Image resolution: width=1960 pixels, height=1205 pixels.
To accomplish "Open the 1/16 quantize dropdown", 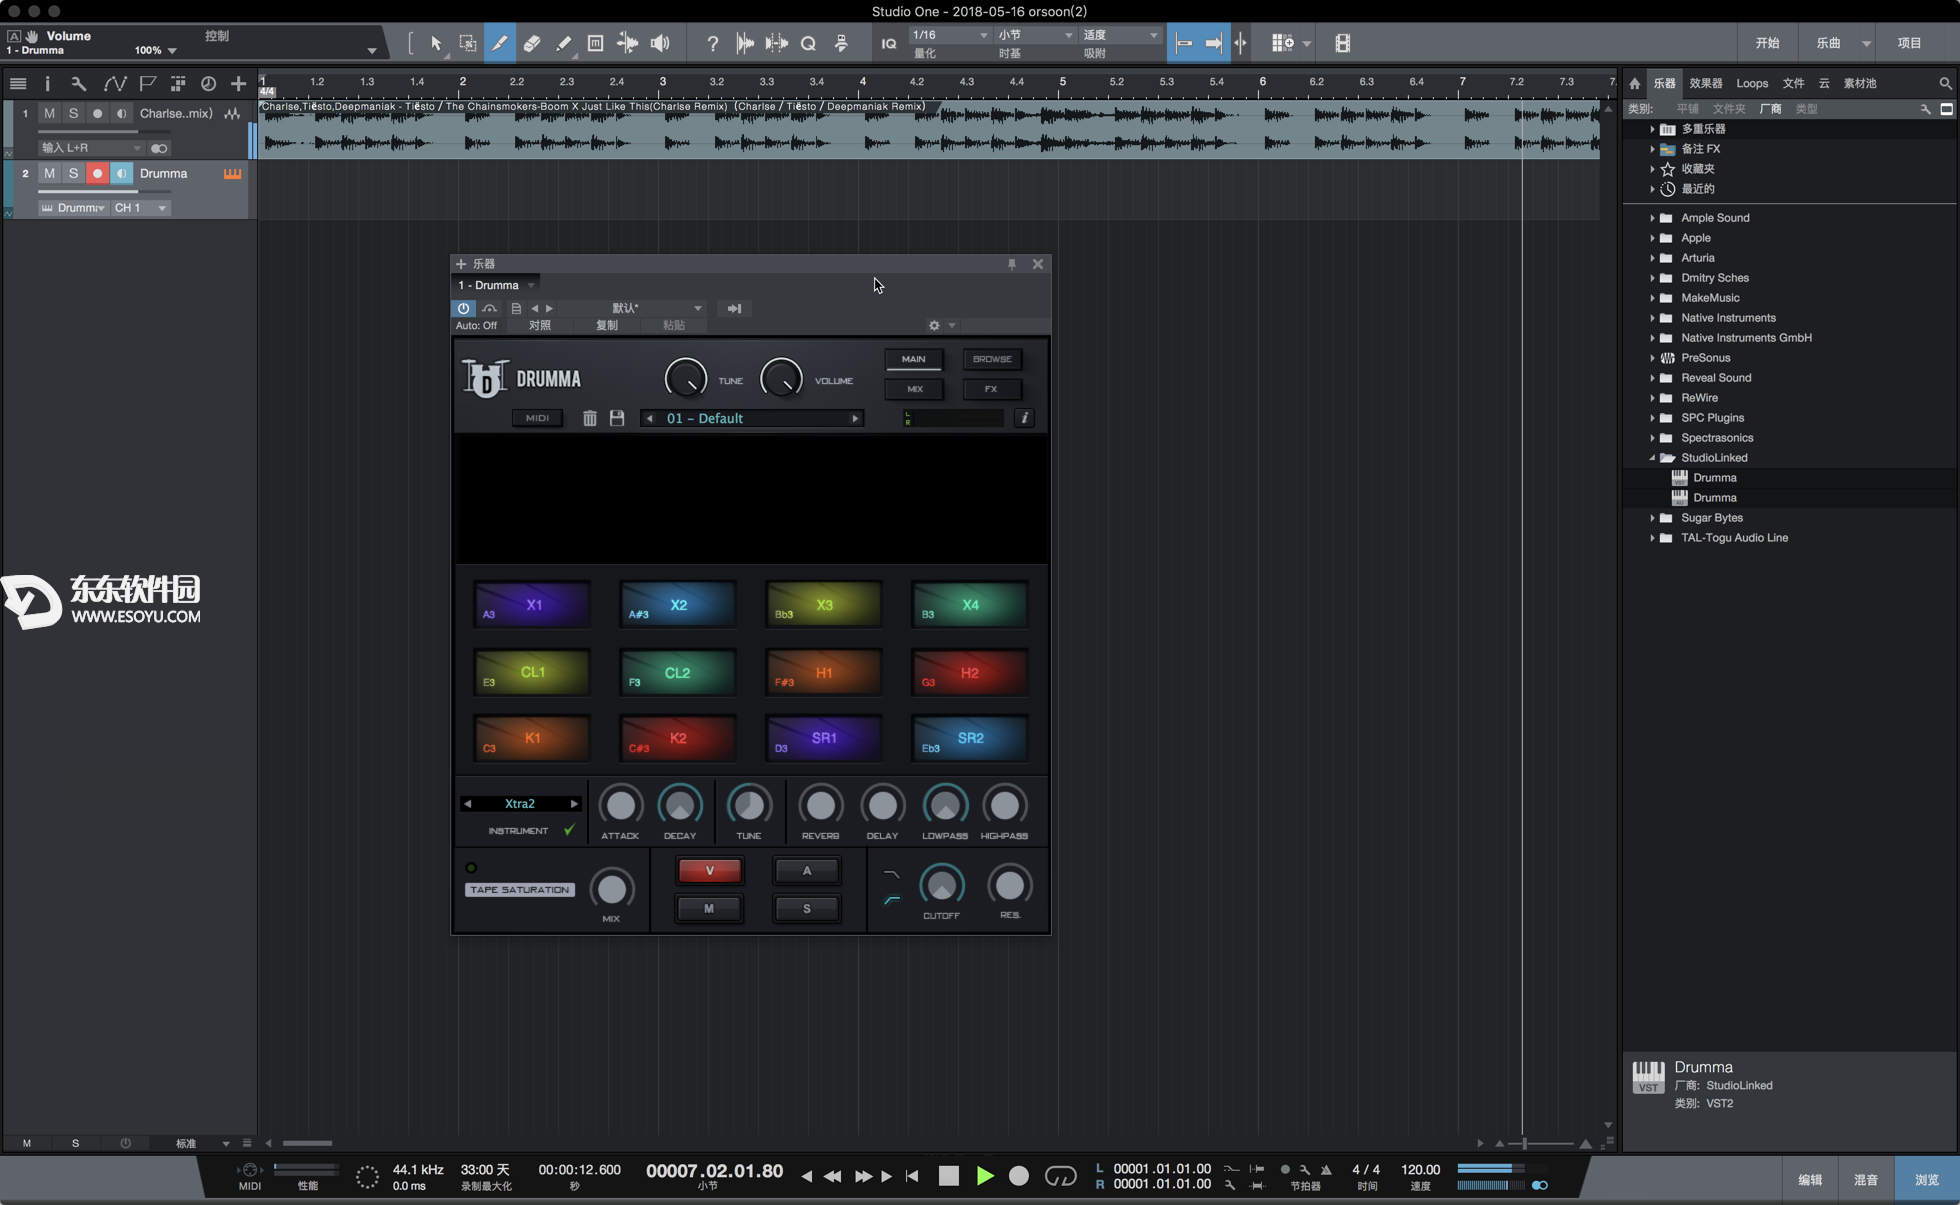I will [x=949, y=35].
